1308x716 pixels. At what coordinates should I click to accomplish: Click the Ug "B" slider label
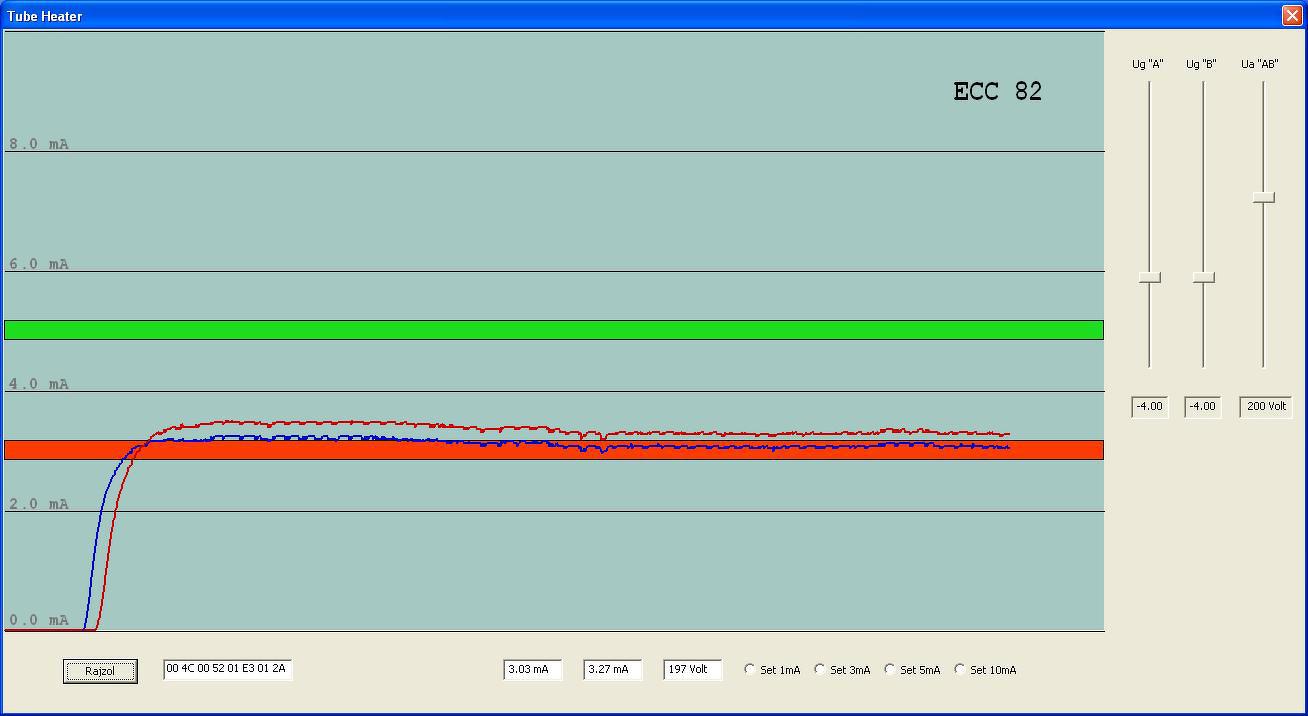click(x=1202, y=64)
